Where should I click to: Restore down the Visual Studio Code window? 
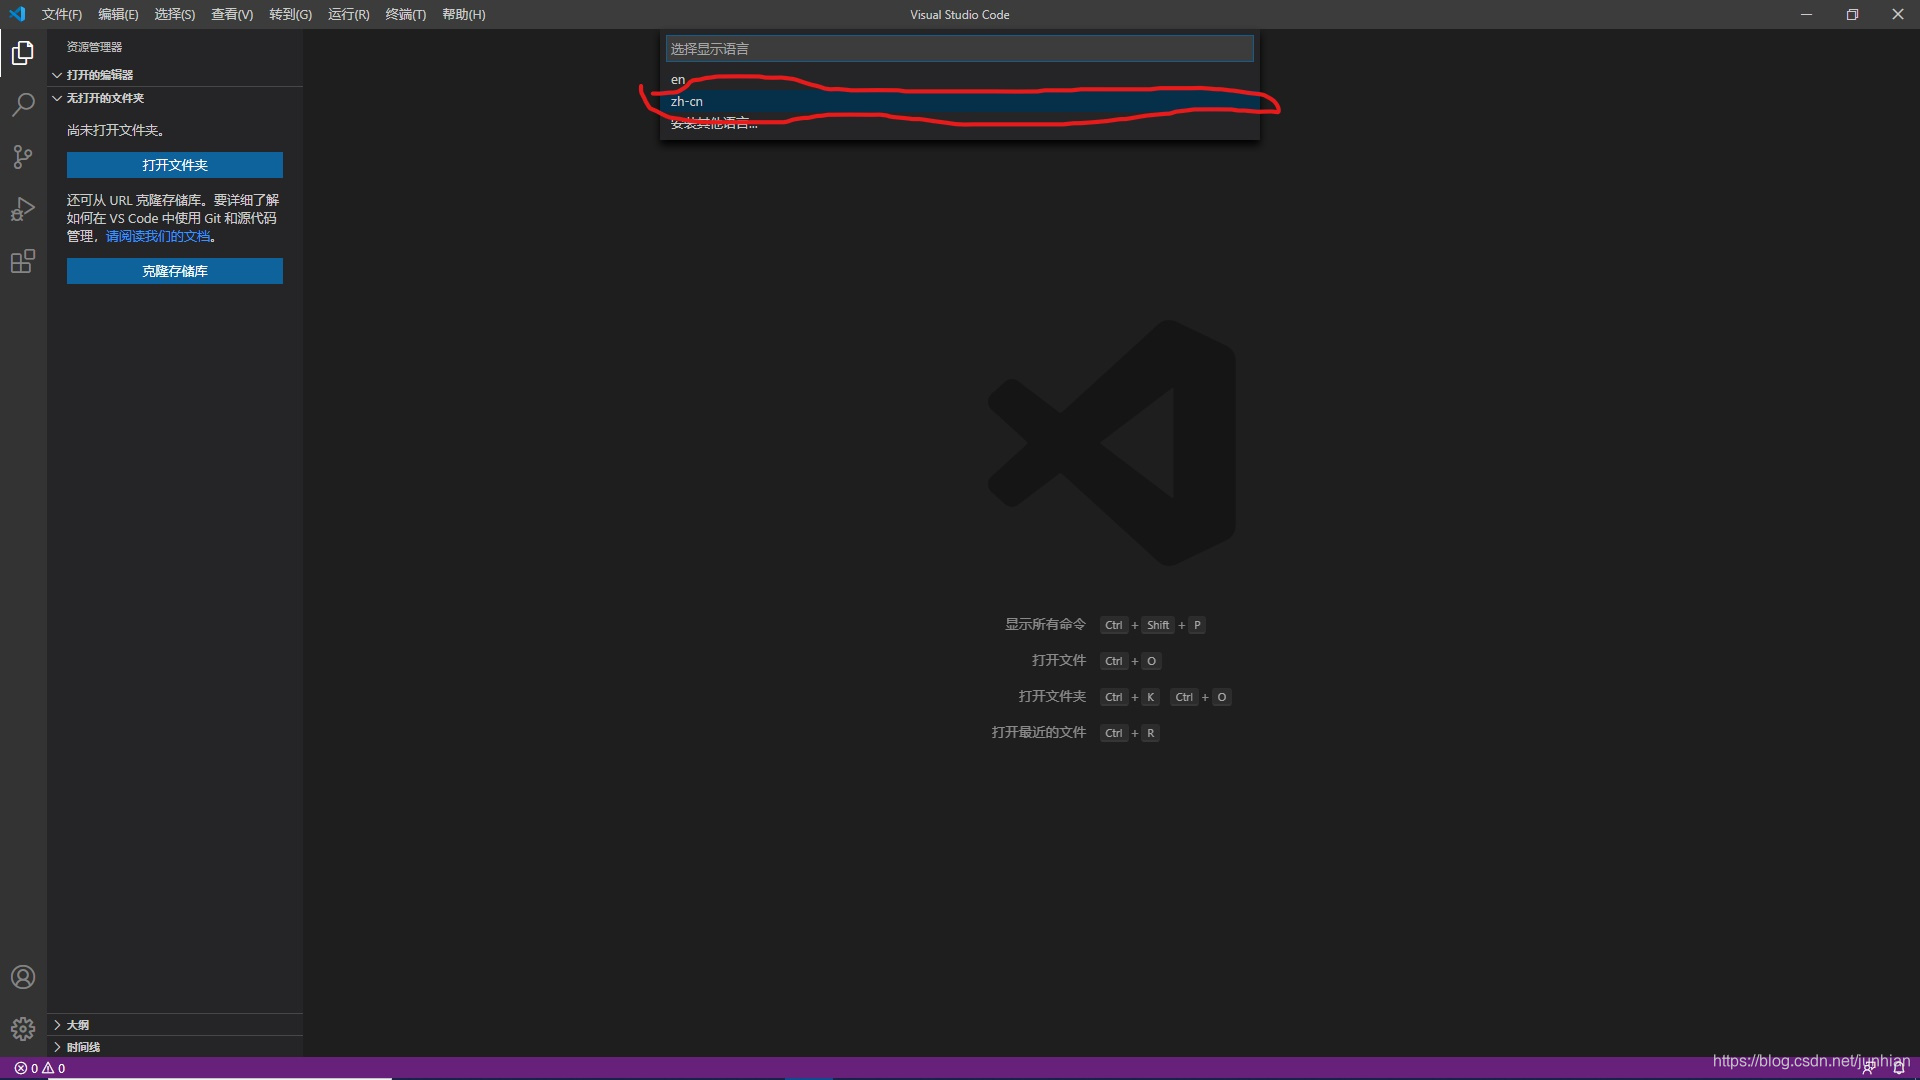pos(1852,14)
